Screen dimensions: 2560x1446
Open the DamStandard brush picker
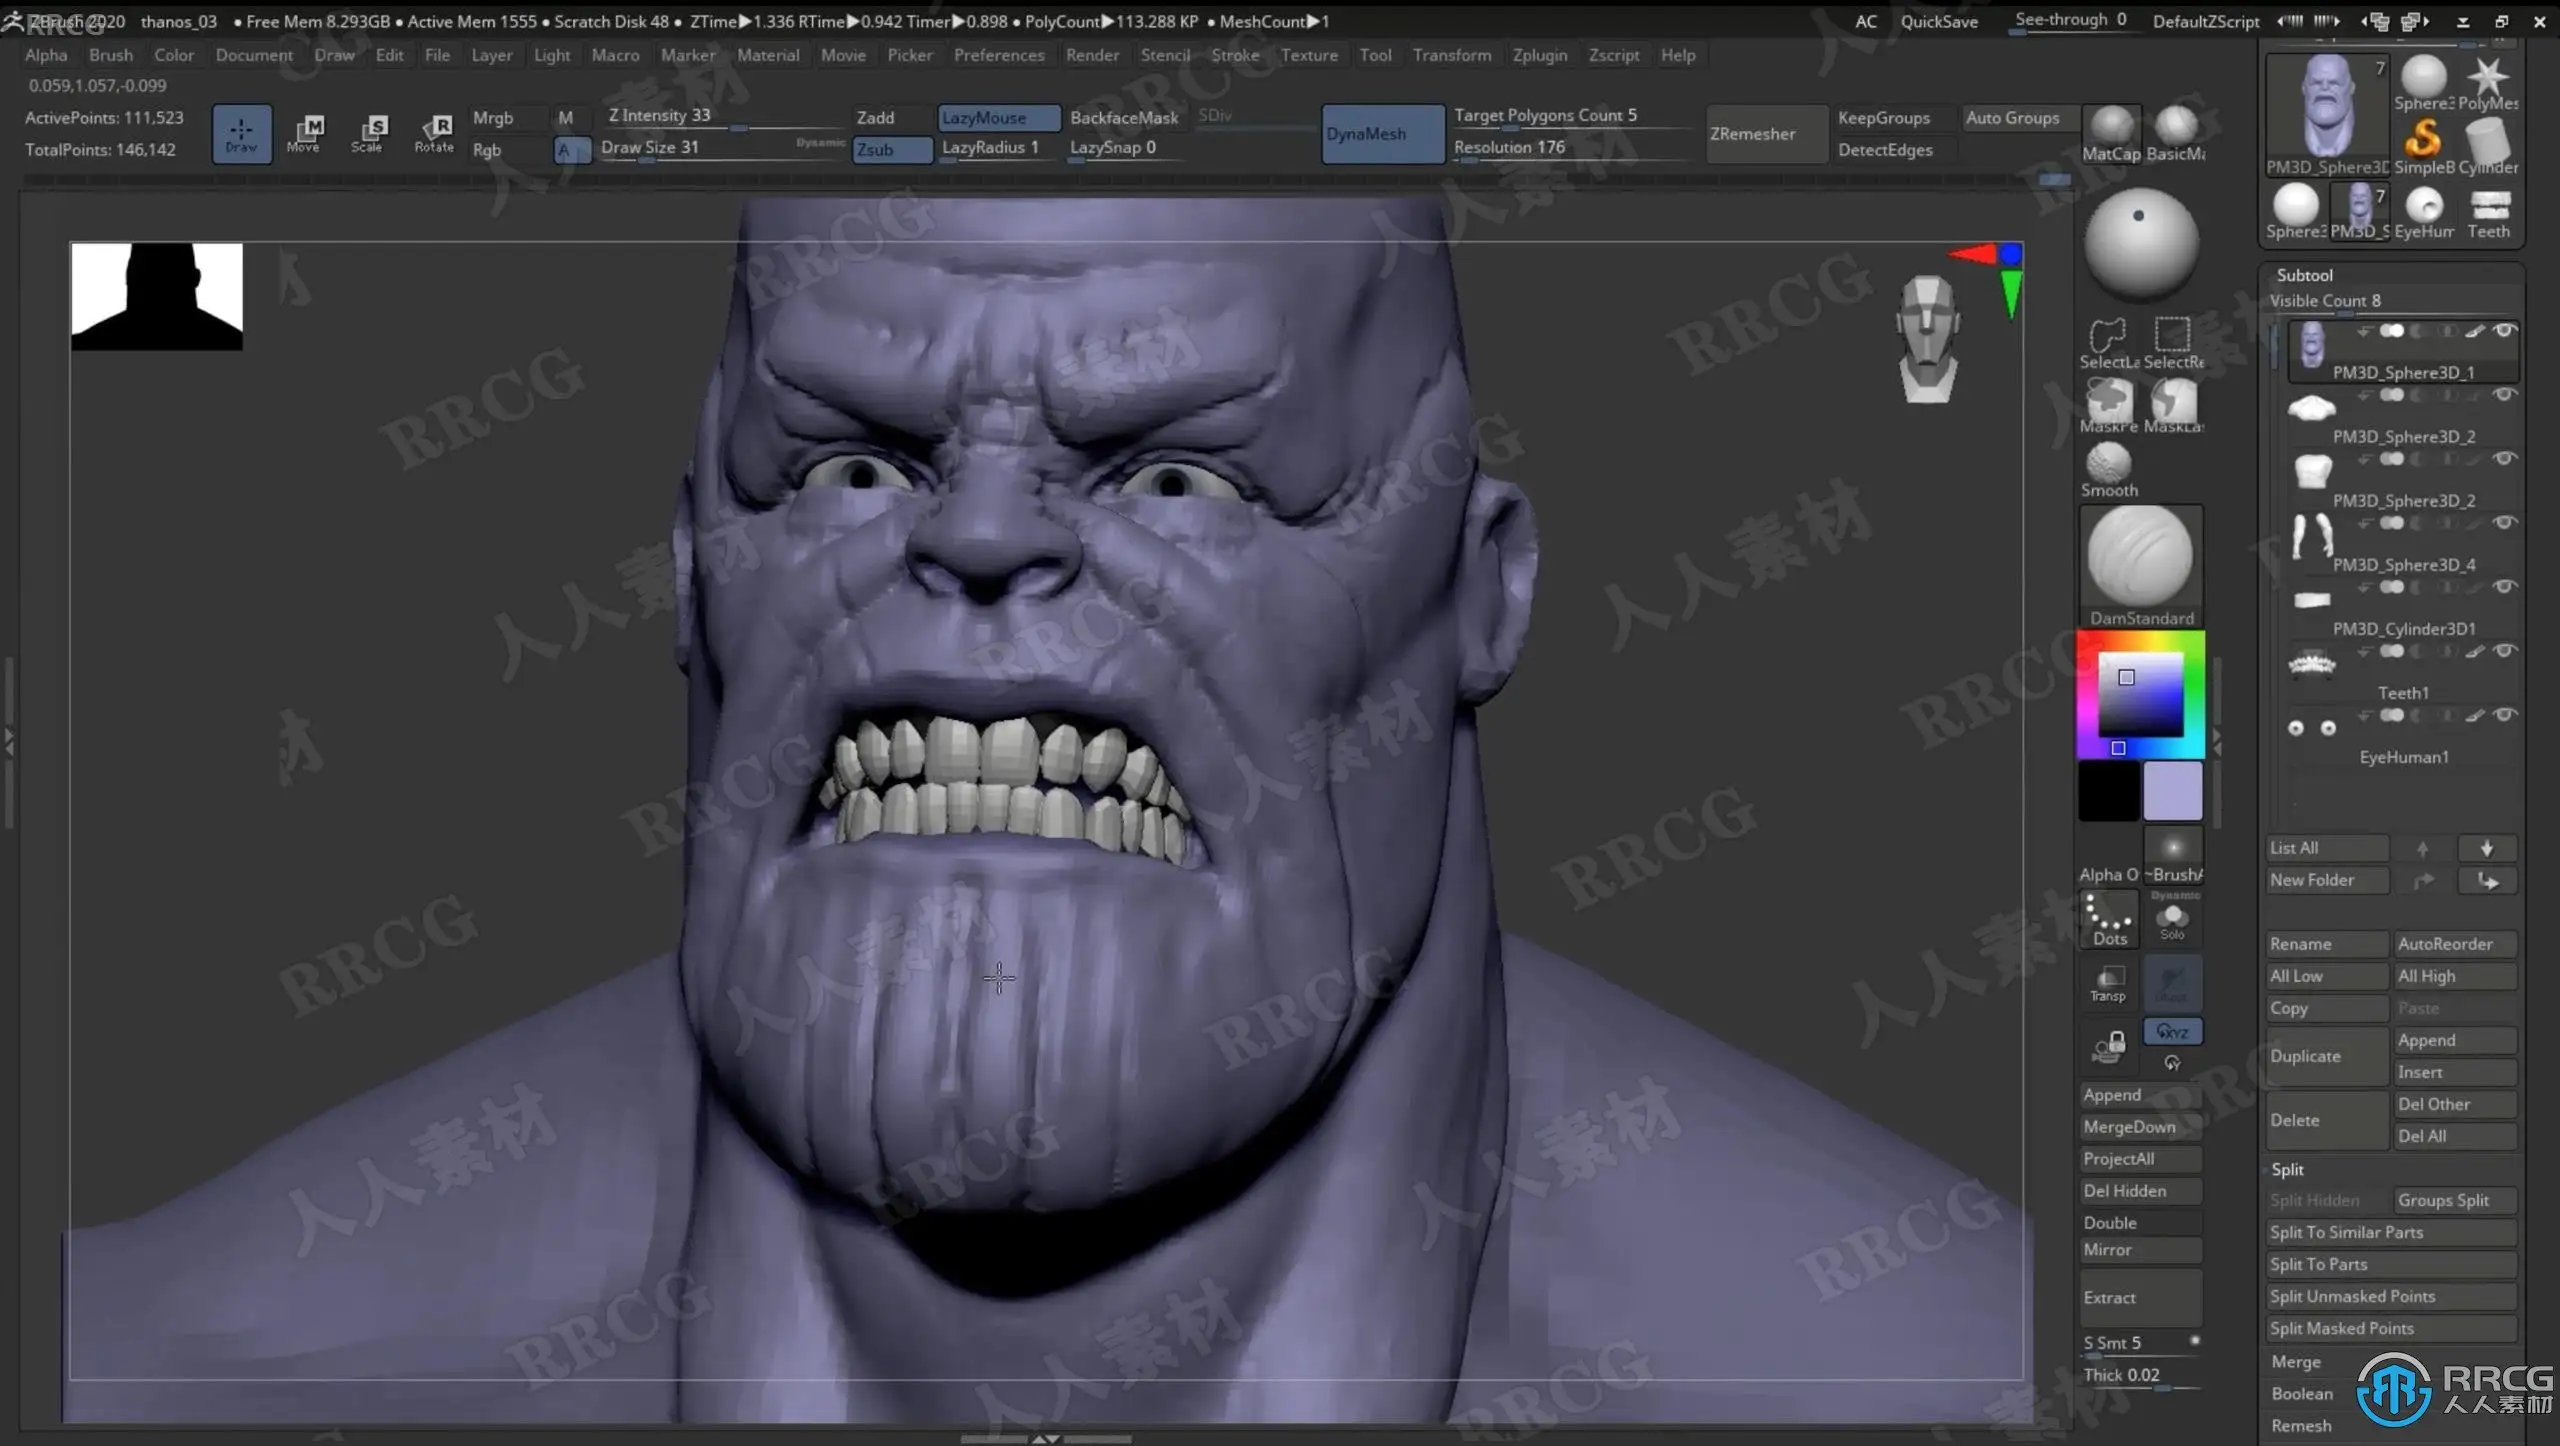pyautogui.click(x=2140, y=557)
